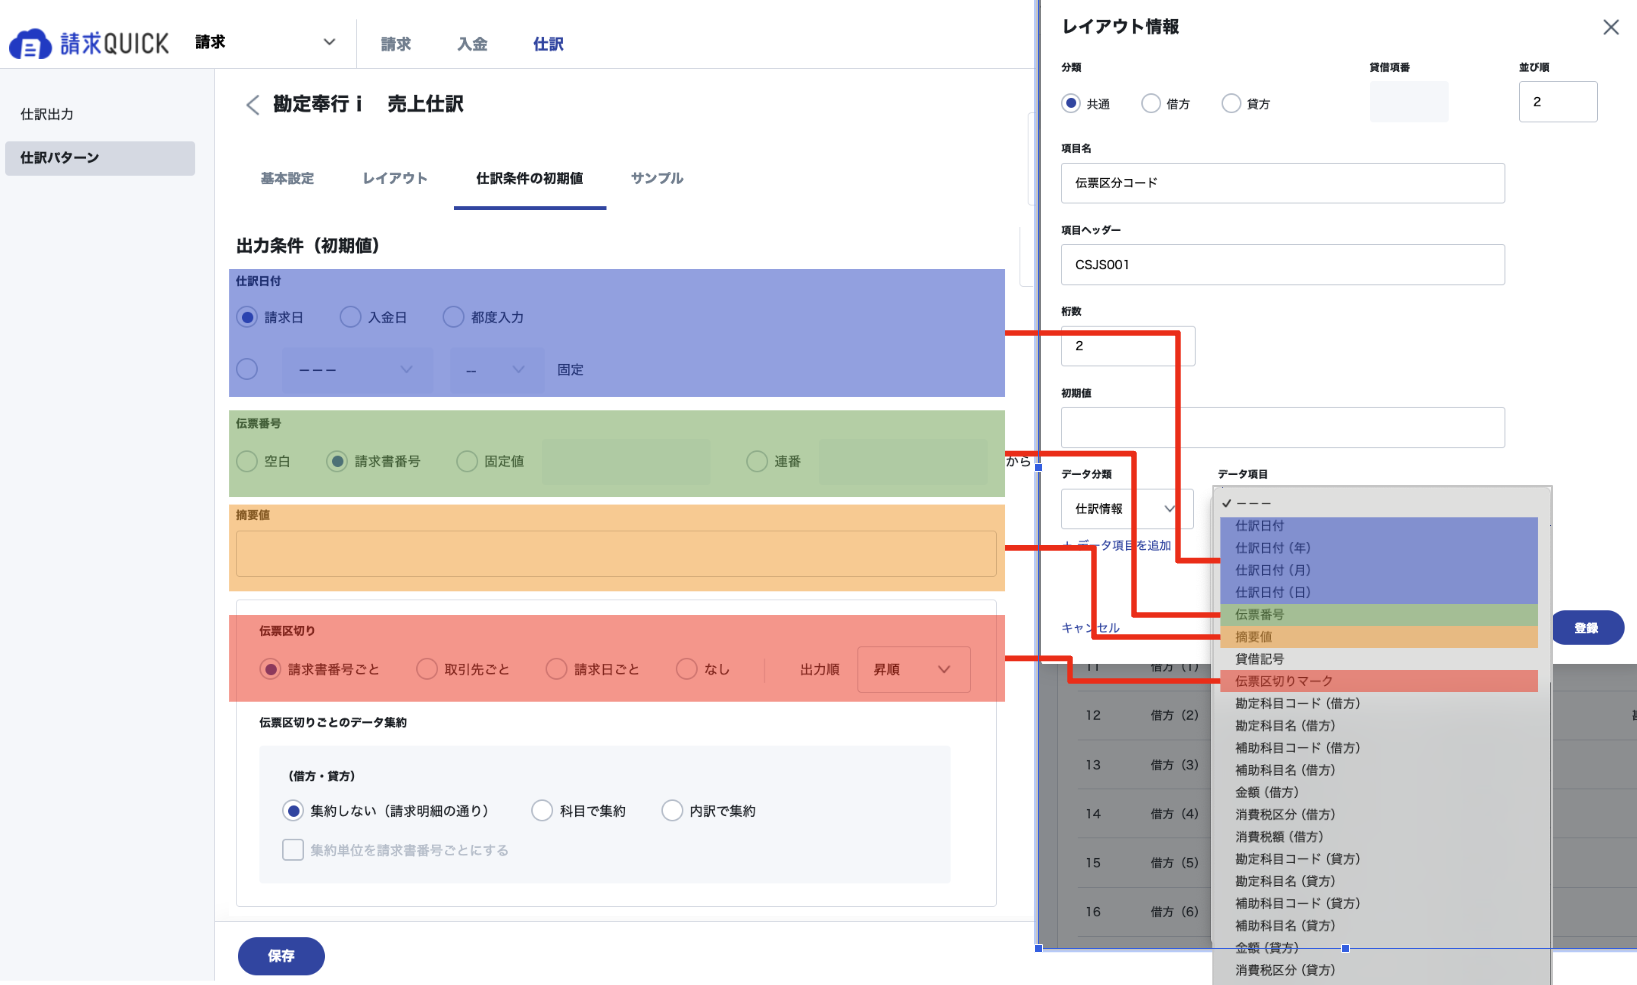Click the 登録 button
The image size is (1637, 985).
click(1587, 628)
